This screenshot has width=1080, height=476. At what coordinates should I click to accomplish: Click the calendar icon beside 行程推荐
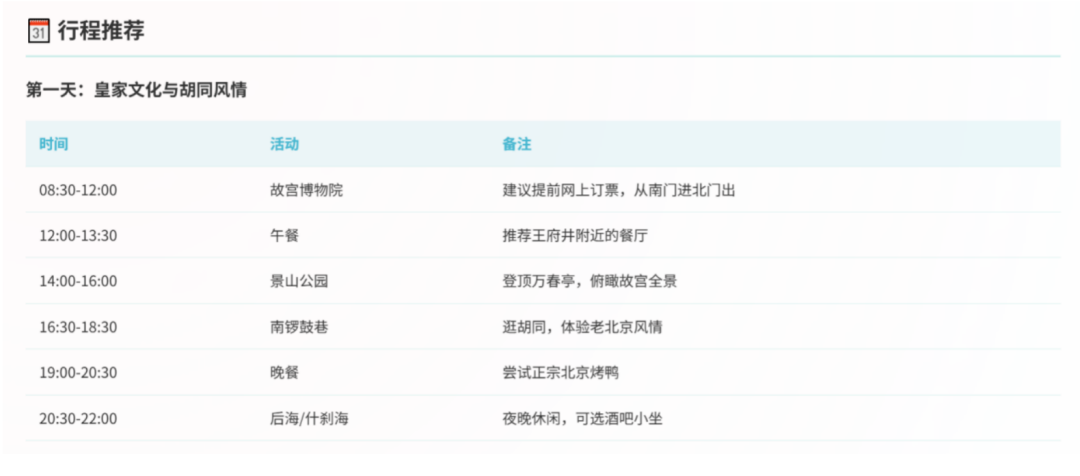[38, 32]
